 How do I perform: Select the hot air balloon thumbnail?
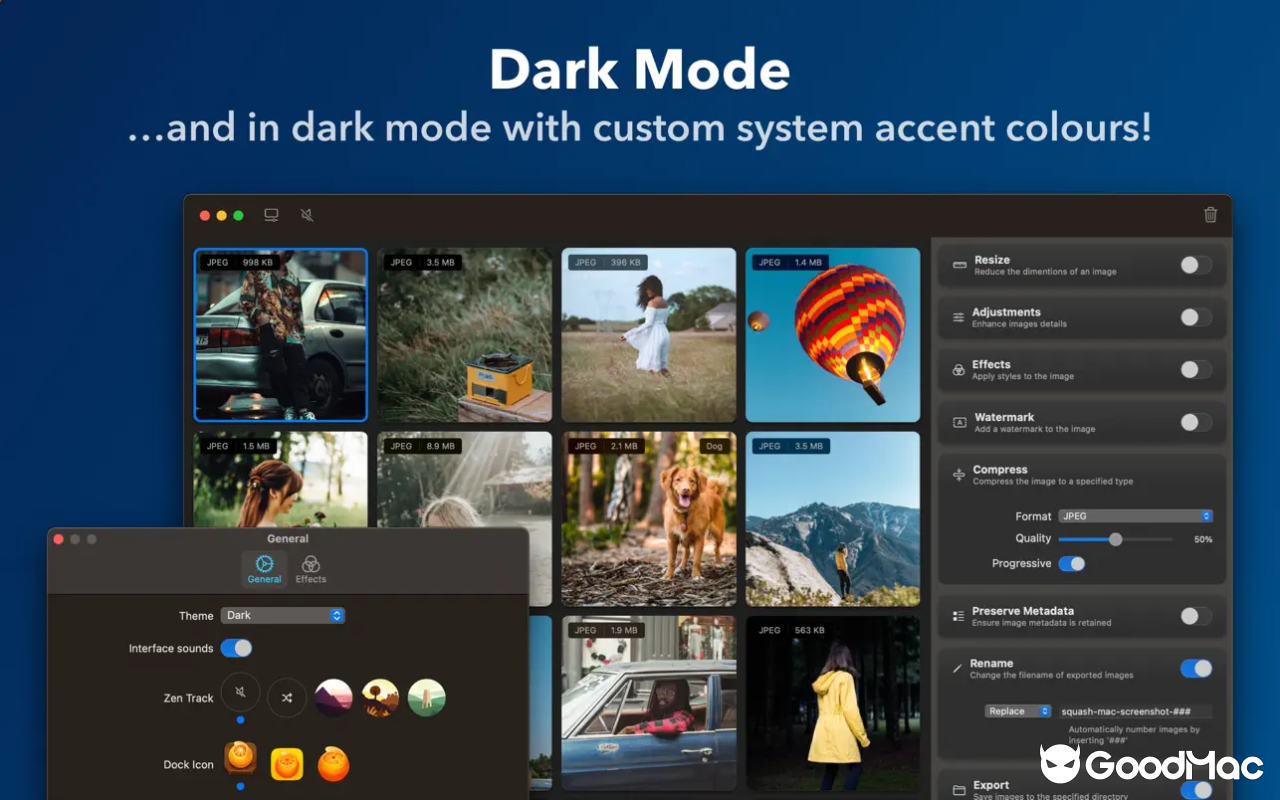point(832,335)
